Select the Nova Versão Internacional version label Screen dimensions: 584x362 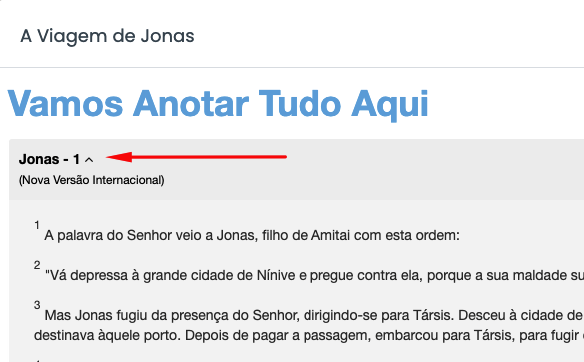click(92, 180)
